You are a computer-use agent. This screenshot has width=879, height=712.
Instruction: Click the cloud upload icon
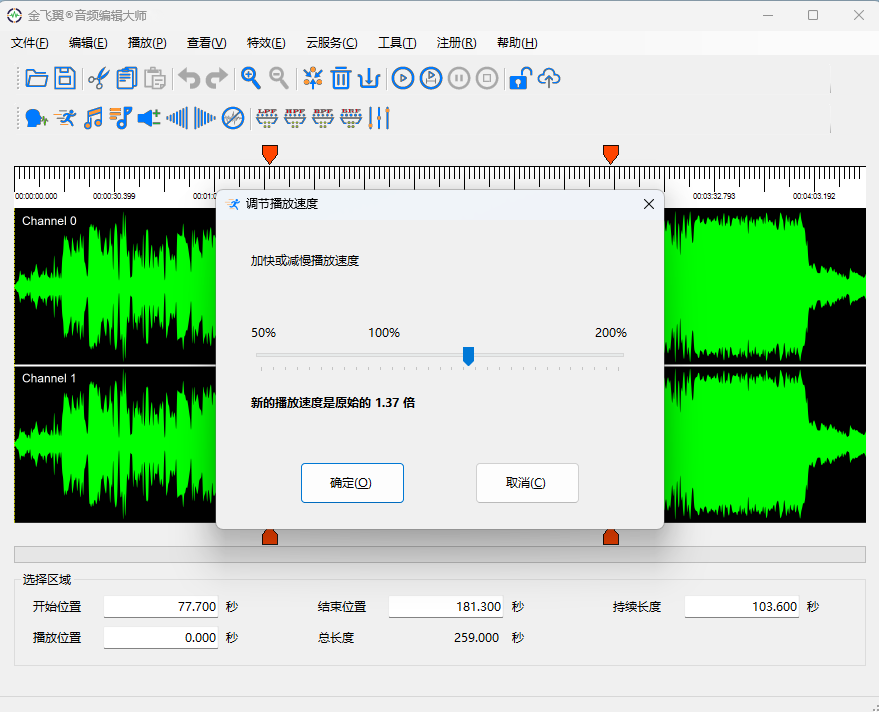pos(549,78)
